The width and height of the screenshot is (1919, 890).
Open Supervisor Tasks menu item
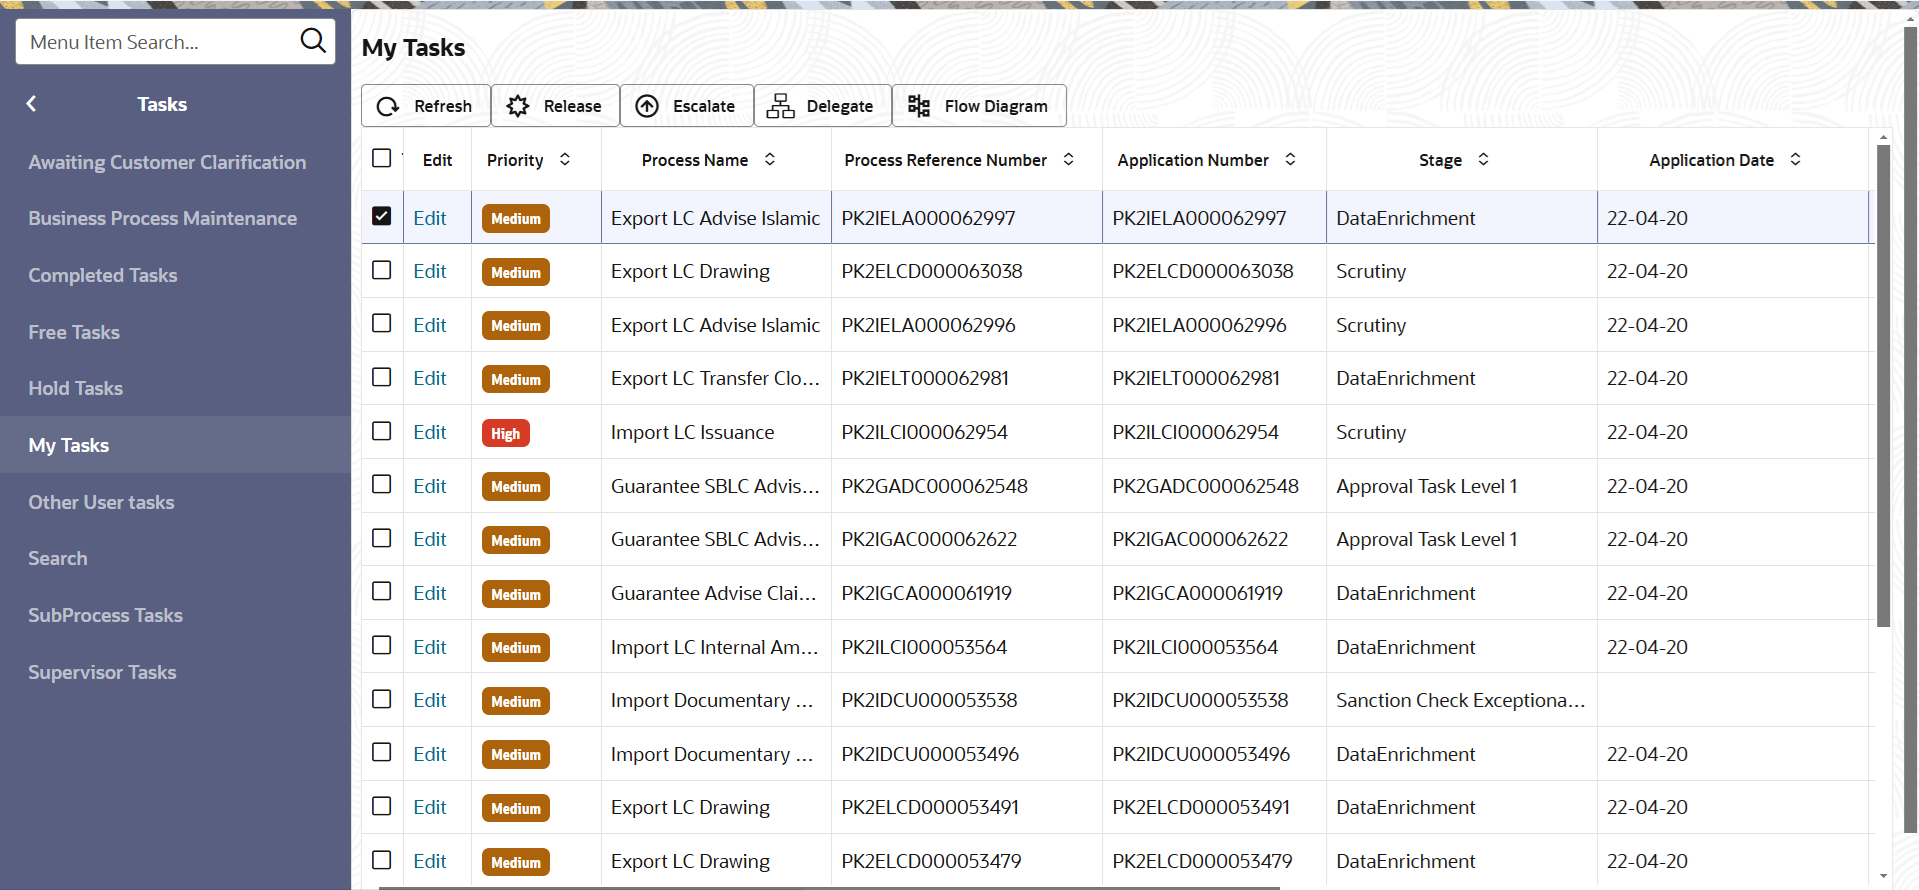coord(102,672)
